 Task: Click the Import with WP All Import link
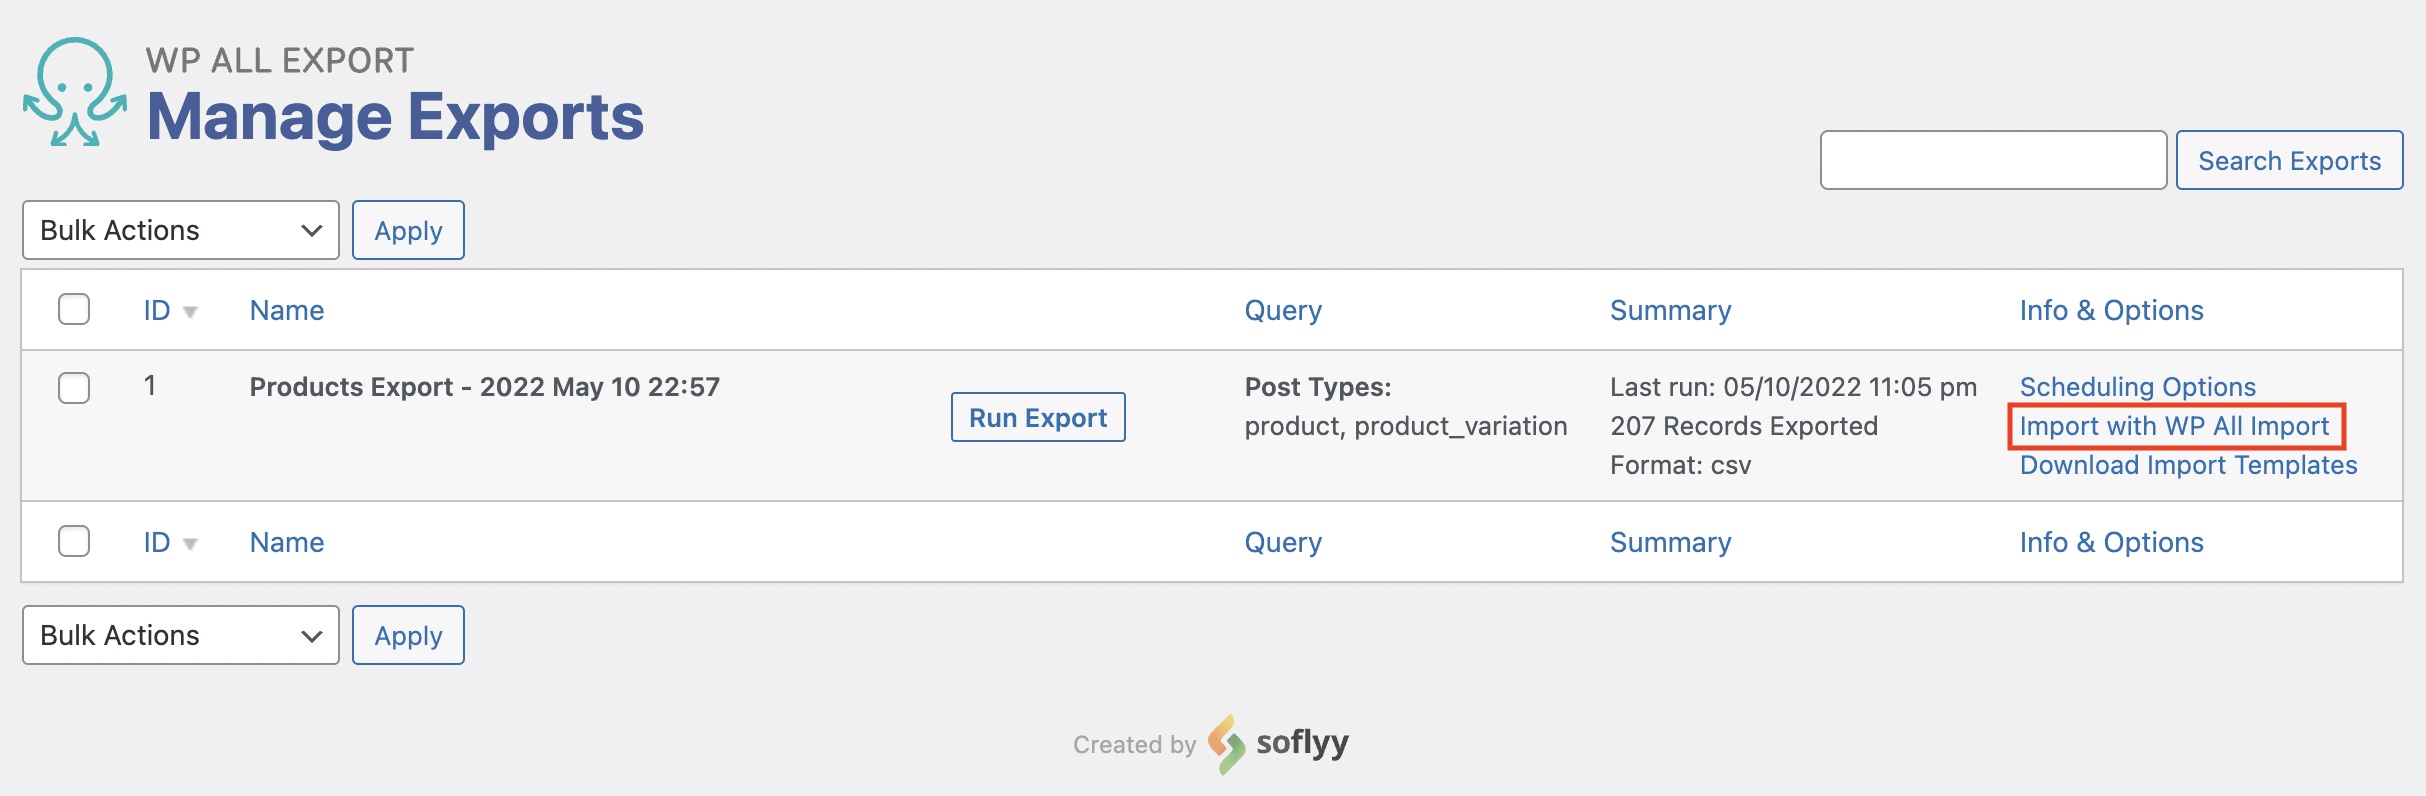point(2174,426)
